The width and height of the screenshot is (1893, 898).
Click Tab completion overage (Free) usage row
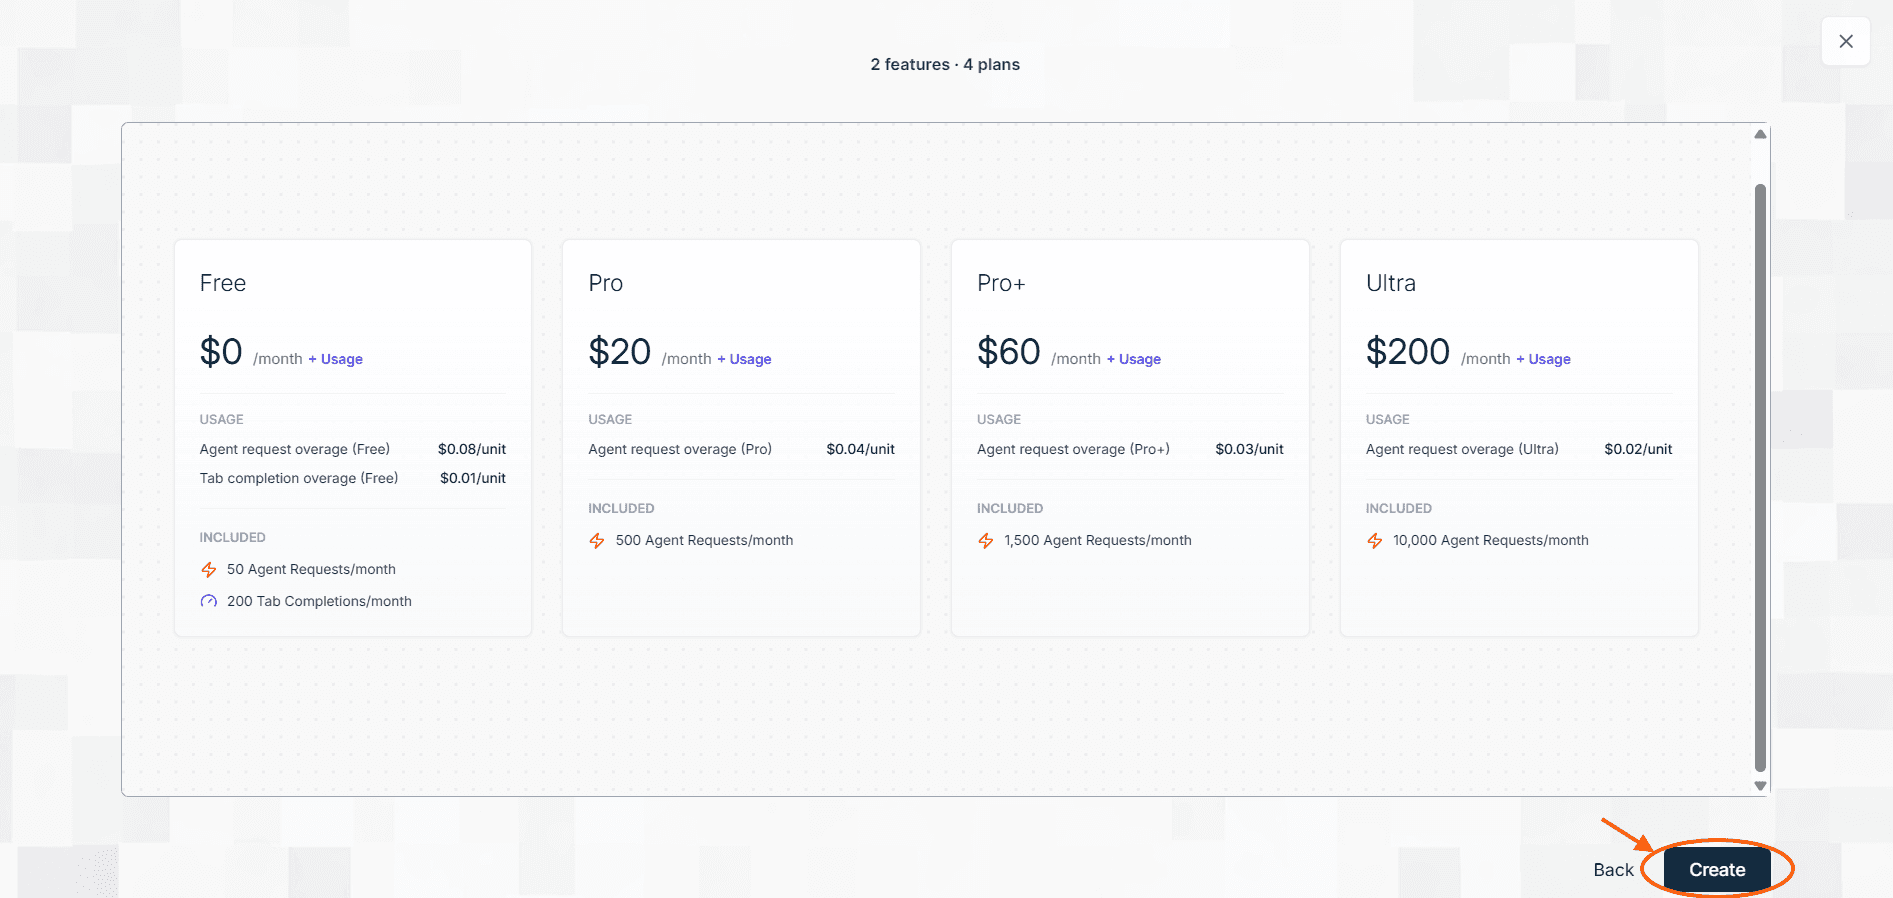353,478
